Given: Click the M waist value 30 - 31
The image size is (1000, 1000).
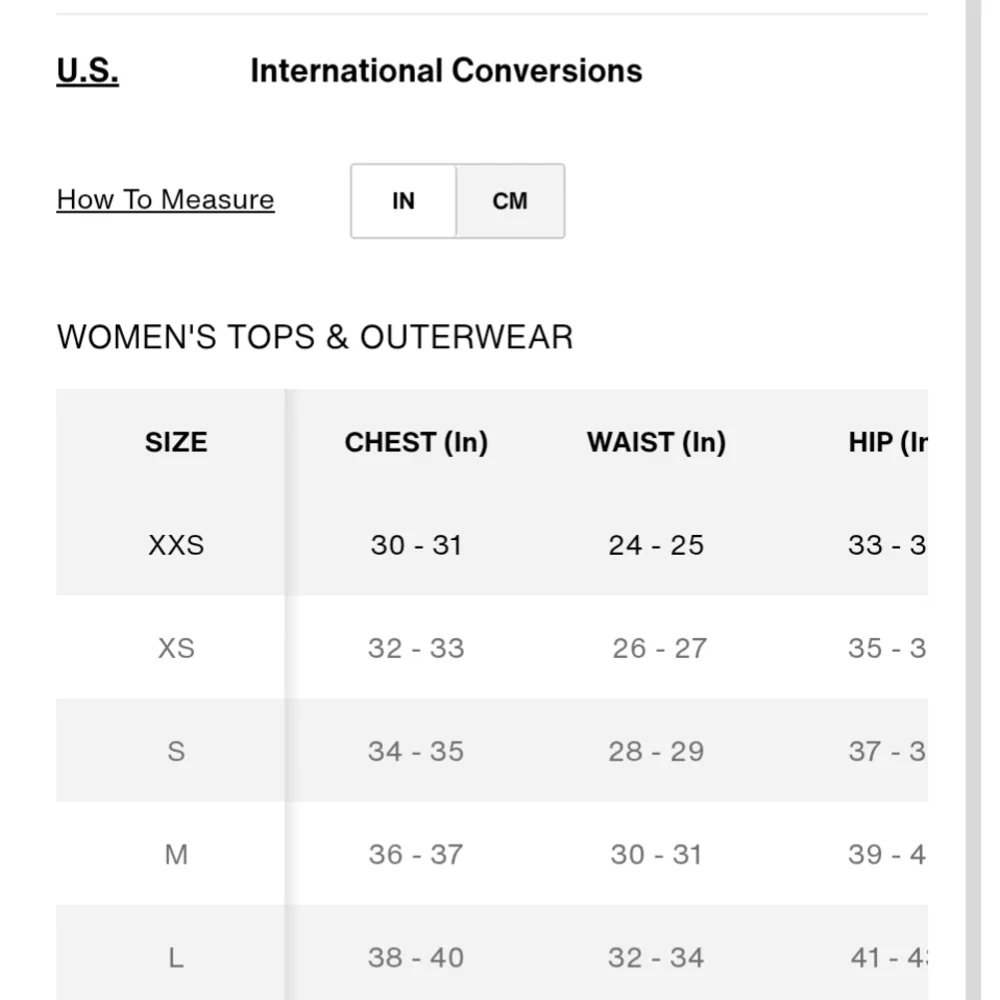Looking at the screenshot, I should 656,855.
